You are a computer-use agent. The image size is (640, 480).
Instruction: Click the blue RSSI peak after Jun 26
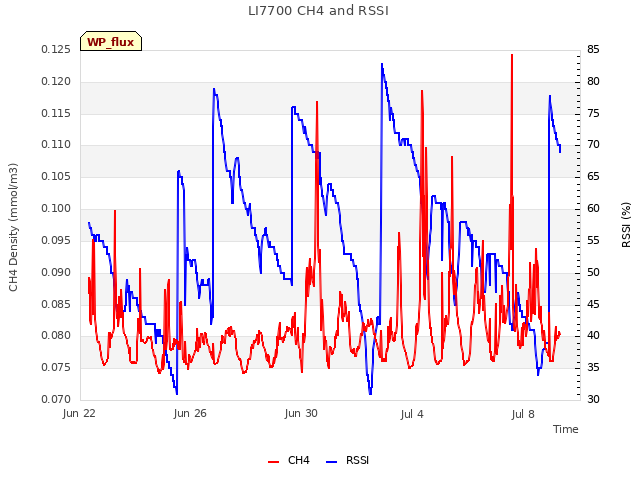click(x=214, y=89)
